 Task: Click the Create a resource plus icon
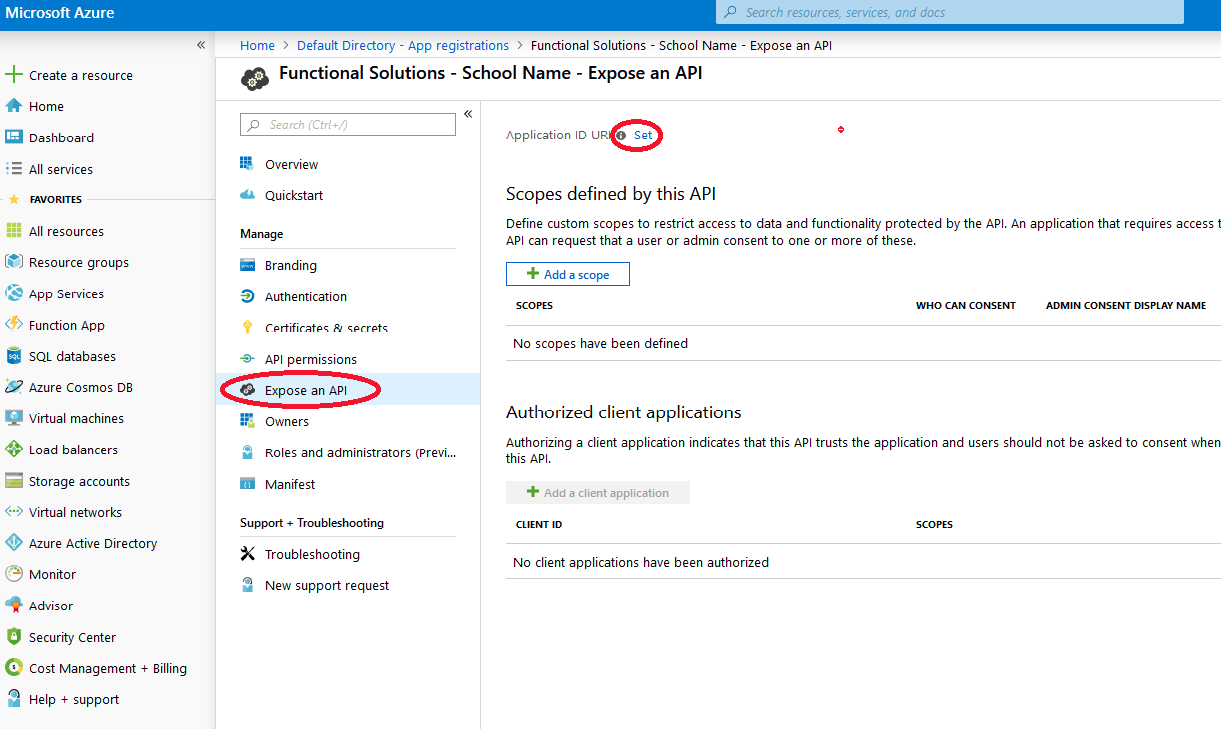14,75
